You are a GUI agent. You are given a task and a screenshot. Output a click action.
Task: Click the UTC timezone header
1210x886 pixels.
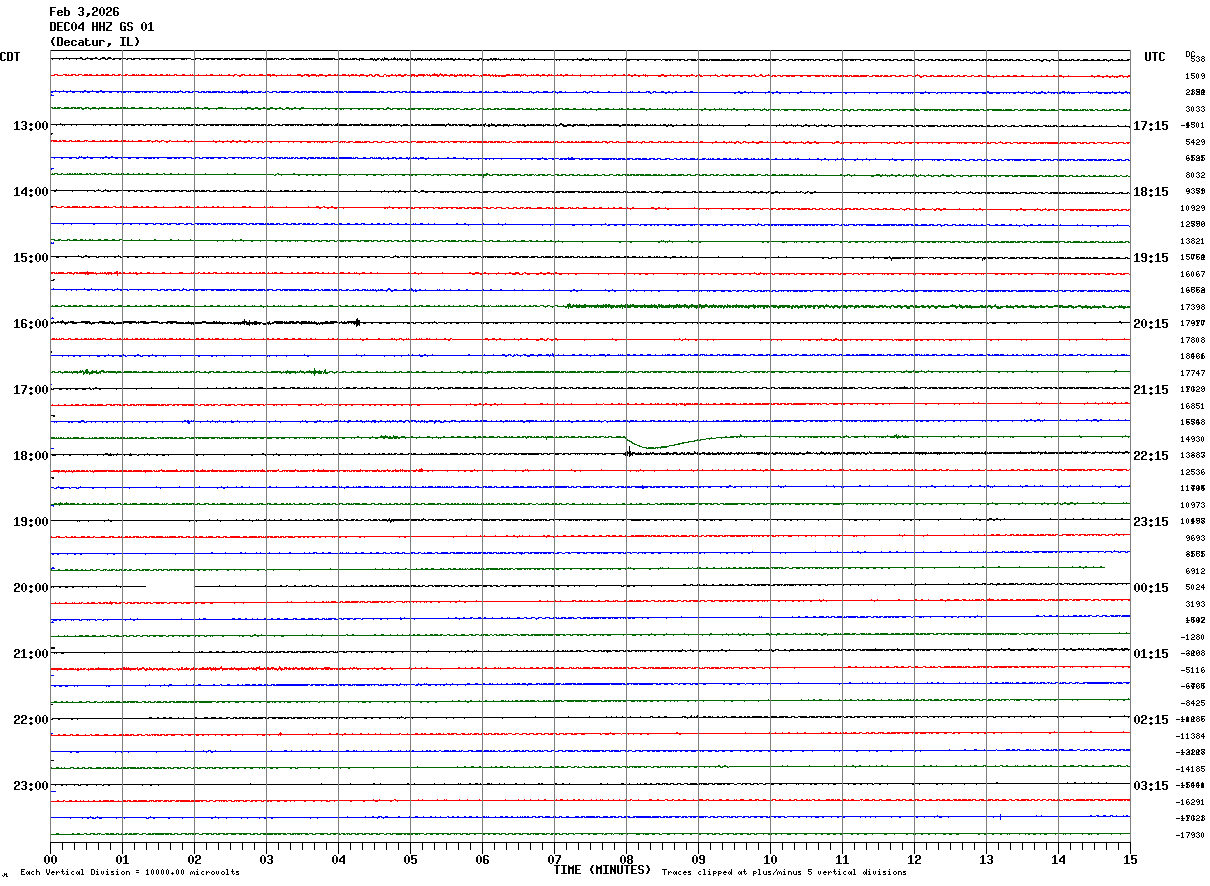1155,57
